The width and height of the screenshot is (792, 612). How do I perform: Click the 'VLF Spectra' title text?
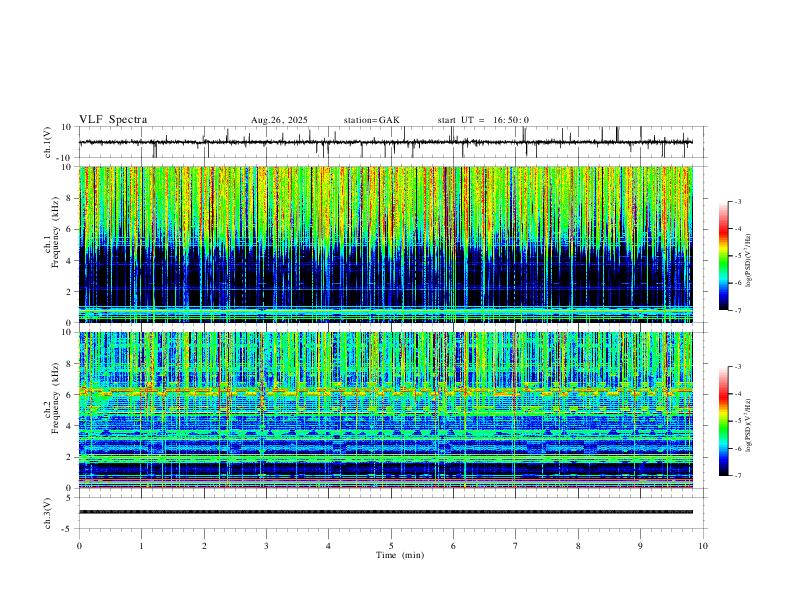tap(113, 120)
